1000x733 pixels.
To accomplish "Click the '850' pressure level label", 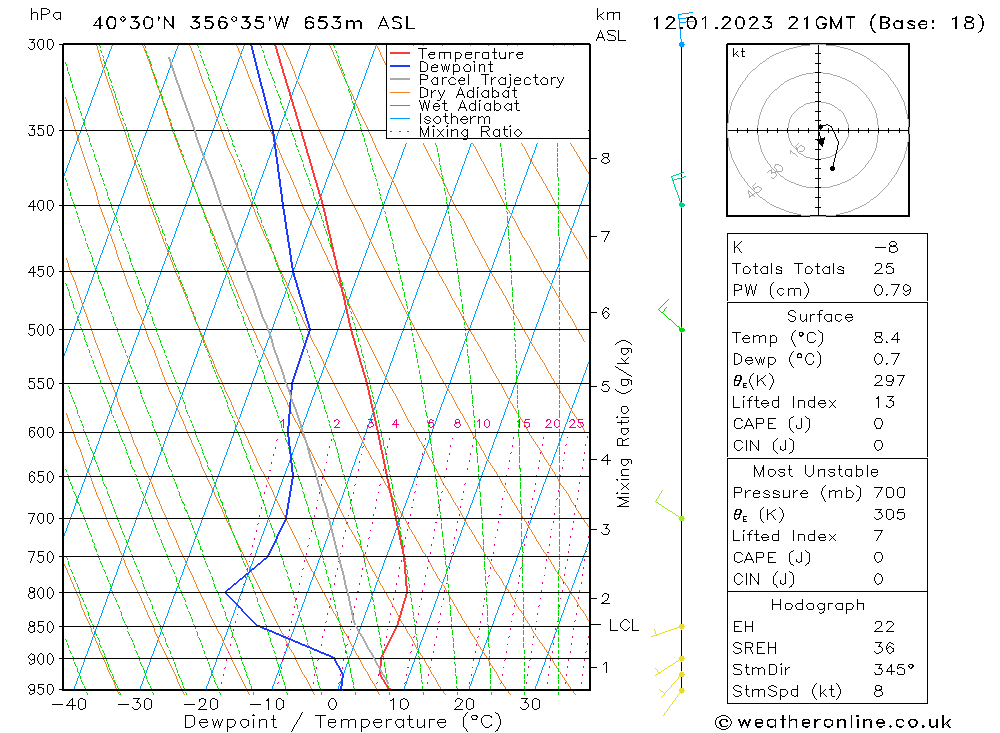I will (x=41, y=628).
